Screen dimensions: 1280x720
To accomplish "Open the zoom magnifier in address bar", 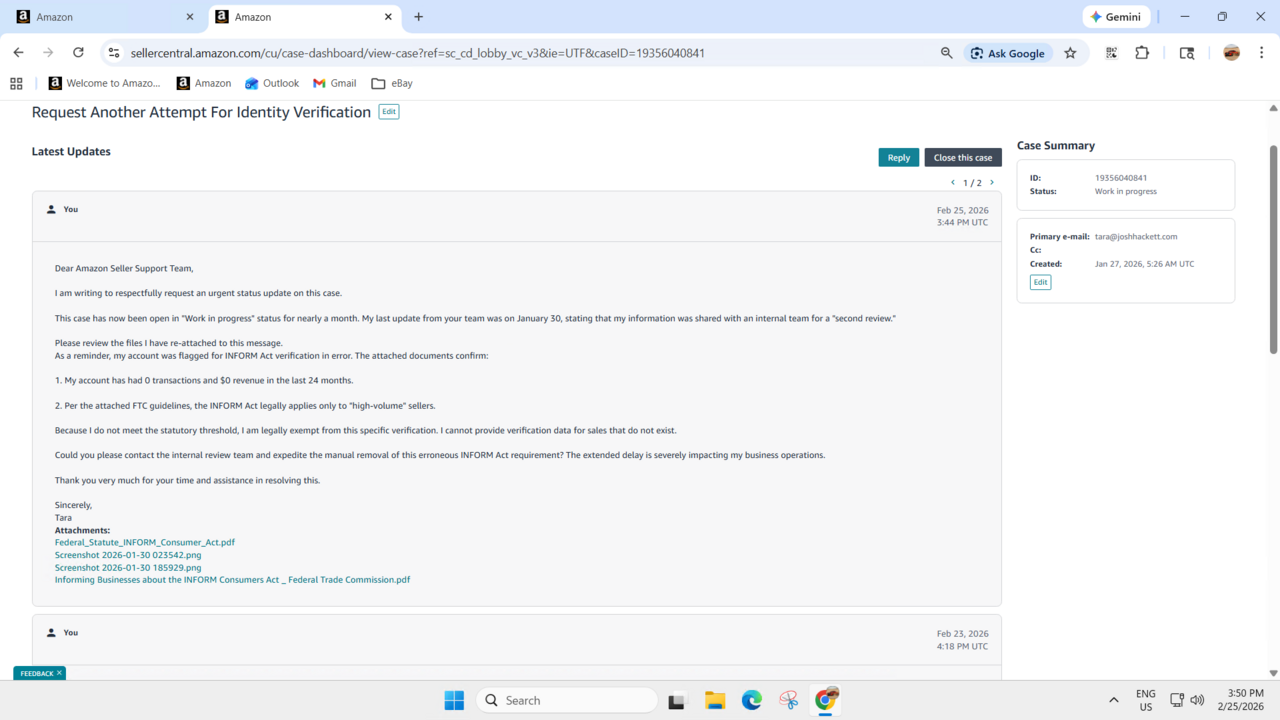I will tap(947, 53).
